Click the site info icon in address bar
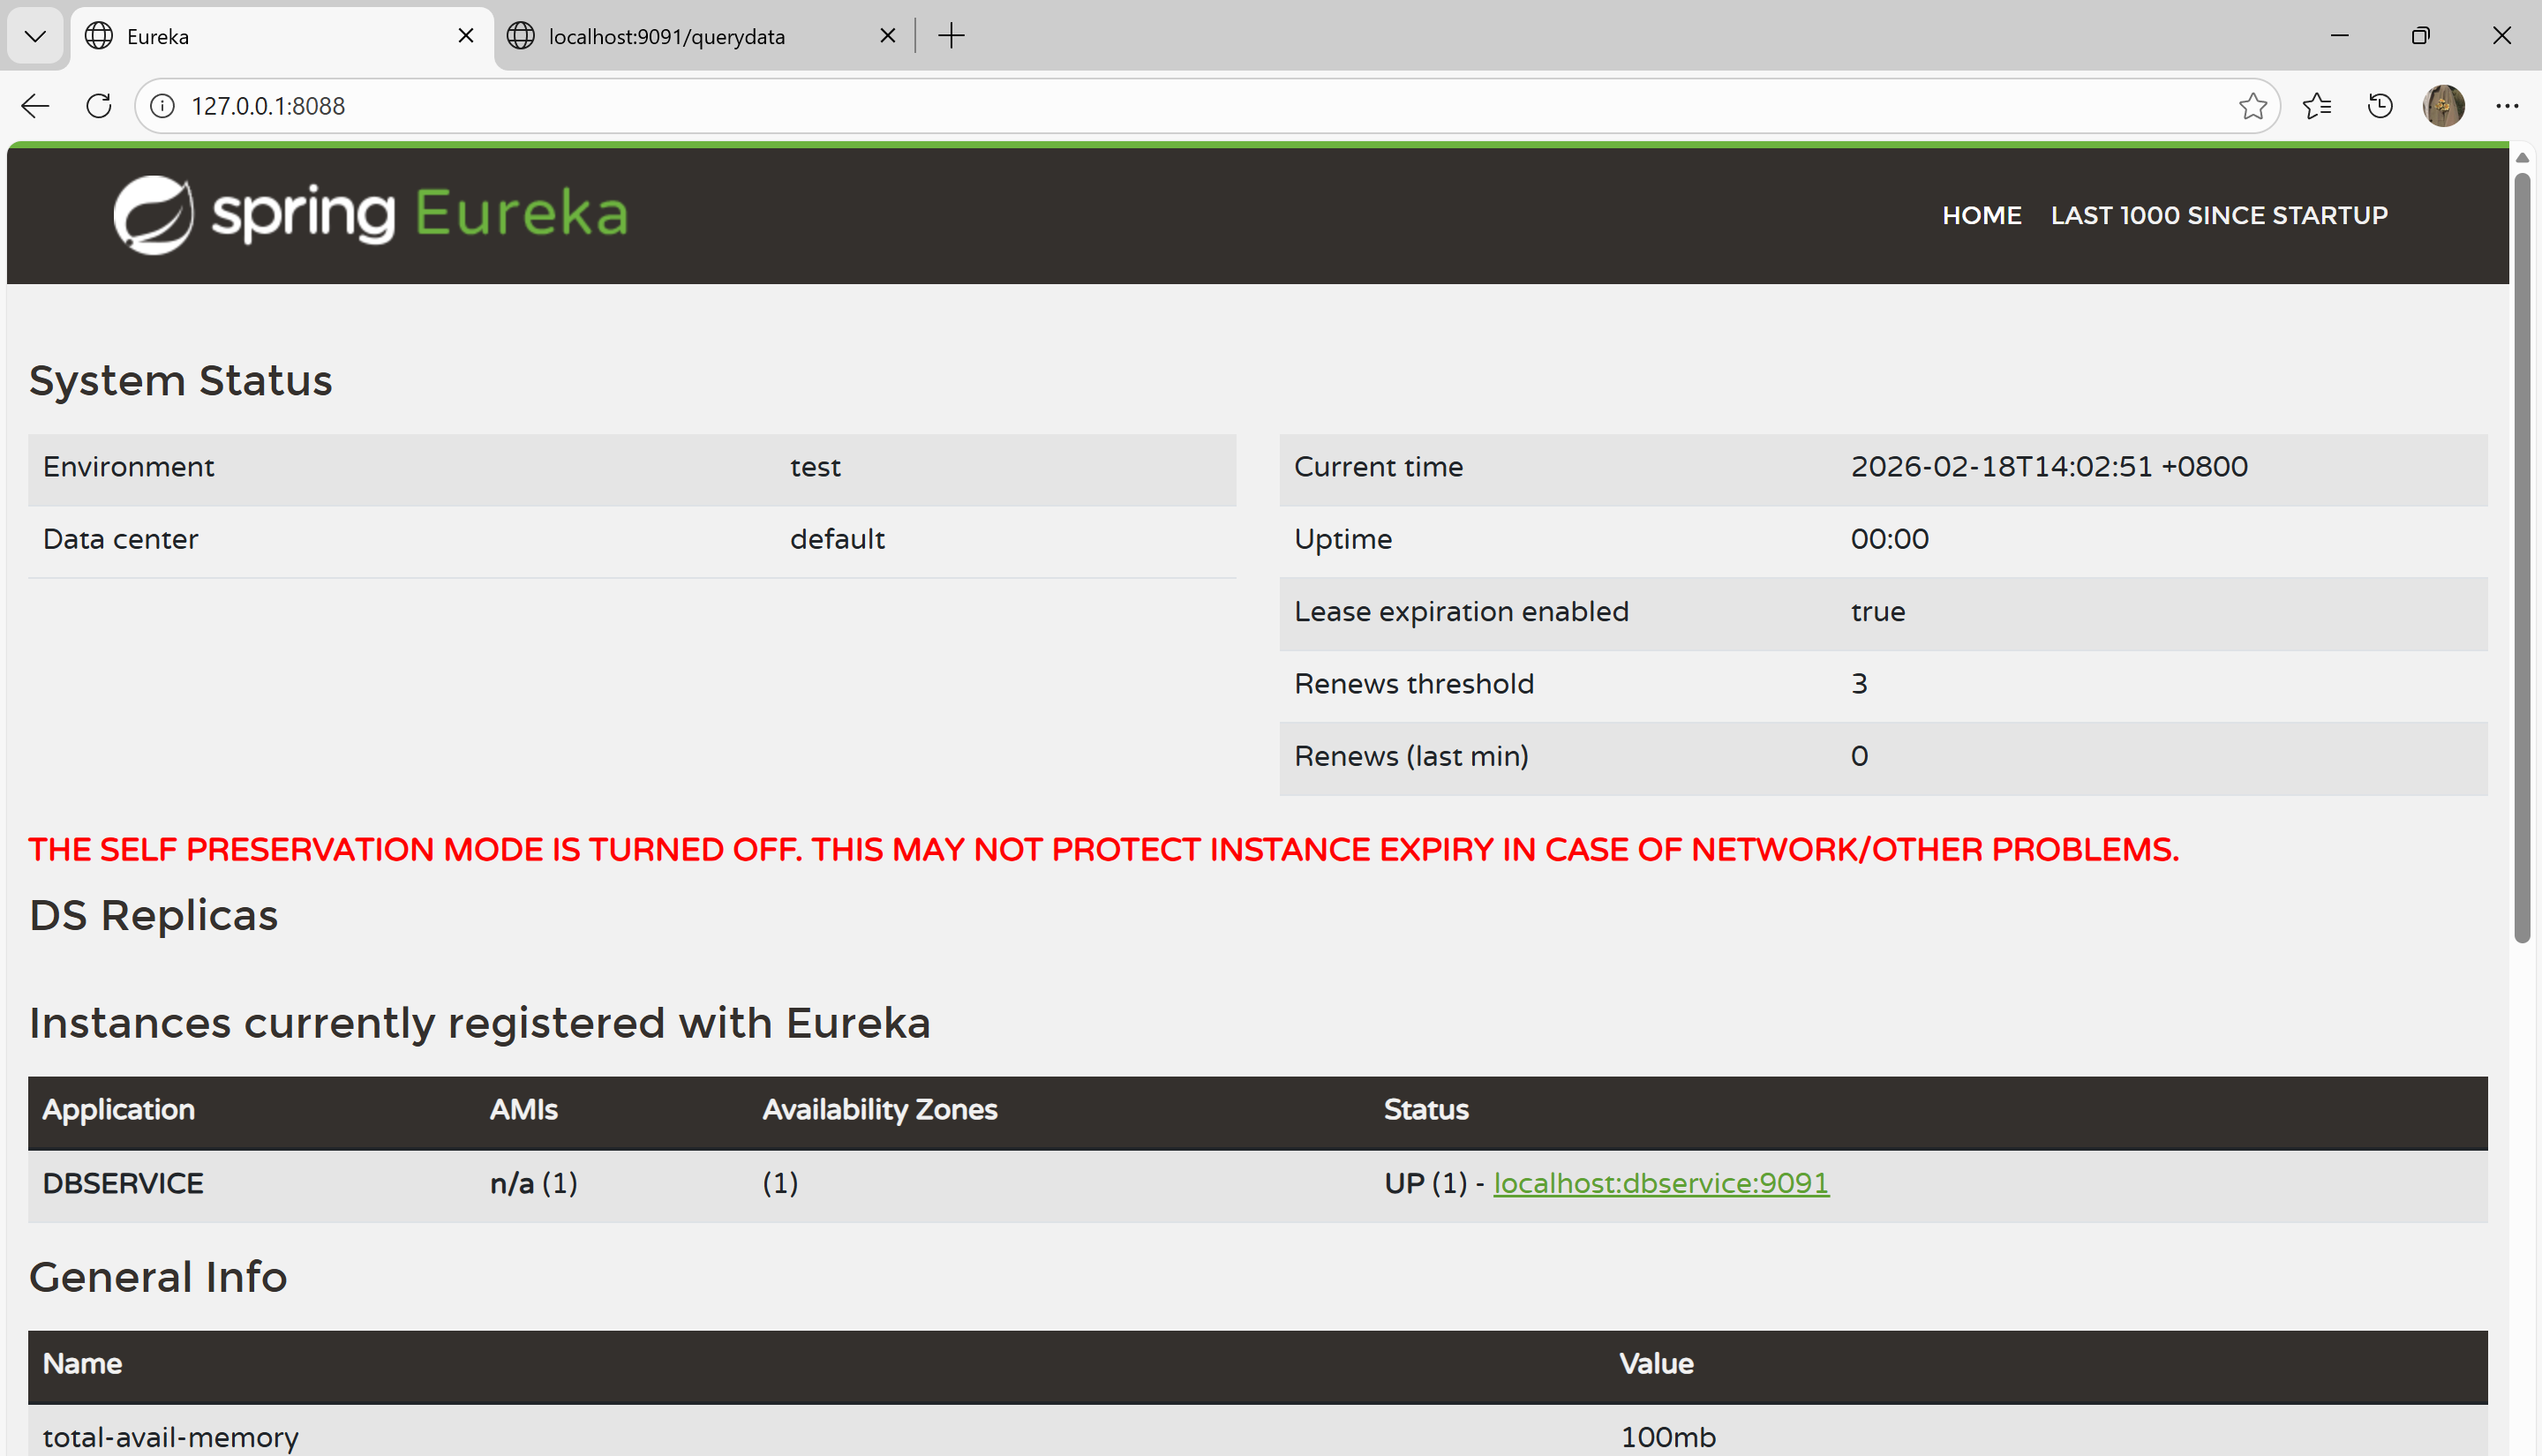 coord(163,106)
